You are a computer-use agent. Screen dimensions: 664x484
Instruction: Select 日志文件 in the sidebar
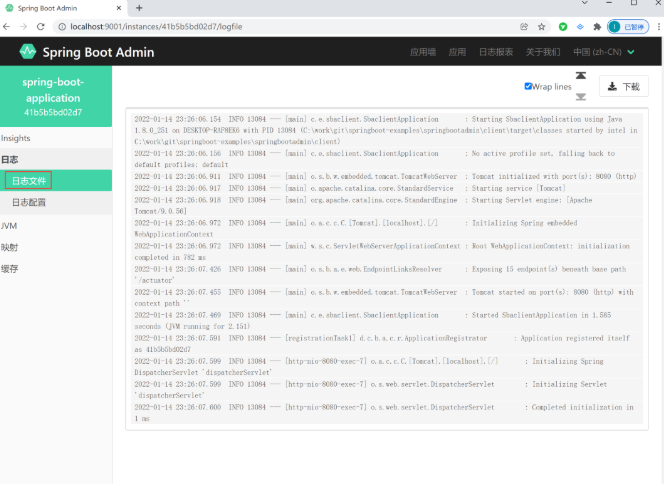click(56, 181)
